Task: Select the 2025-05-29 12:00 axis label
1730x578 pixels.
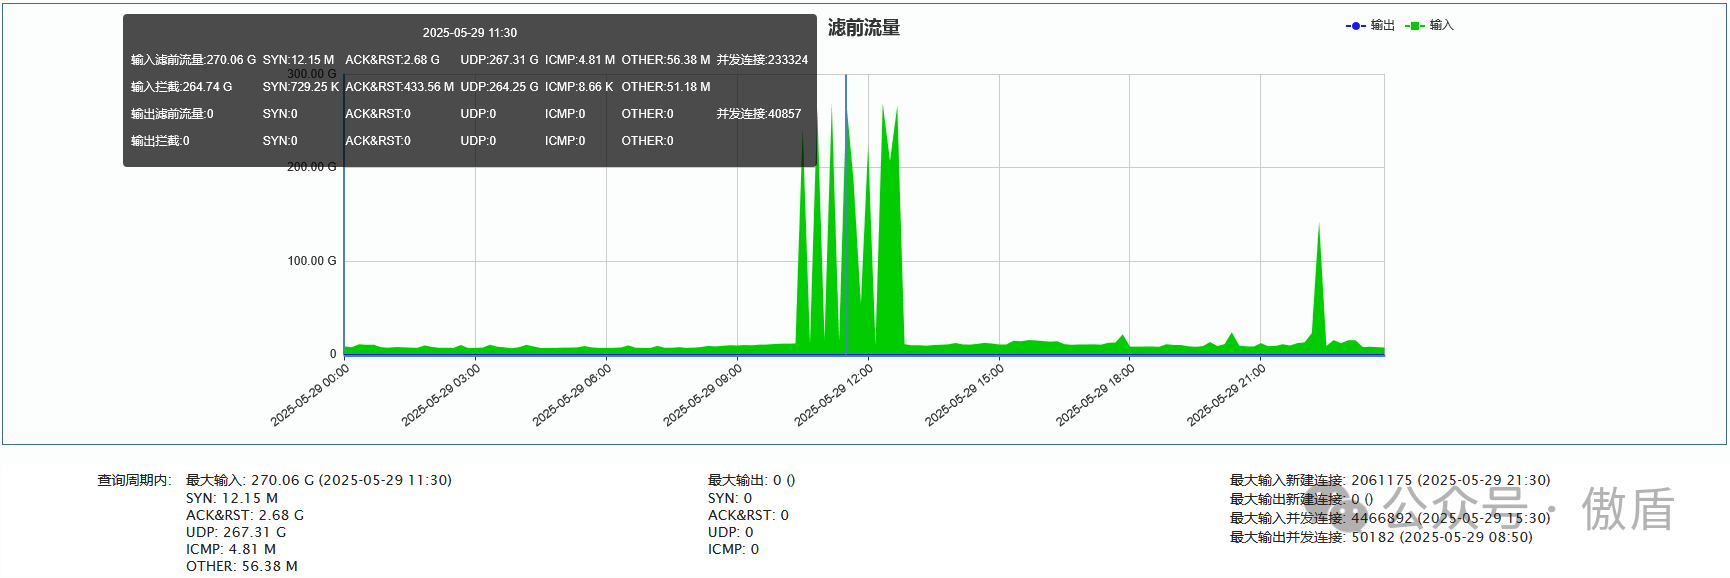Action: click(x=834, y=395)
